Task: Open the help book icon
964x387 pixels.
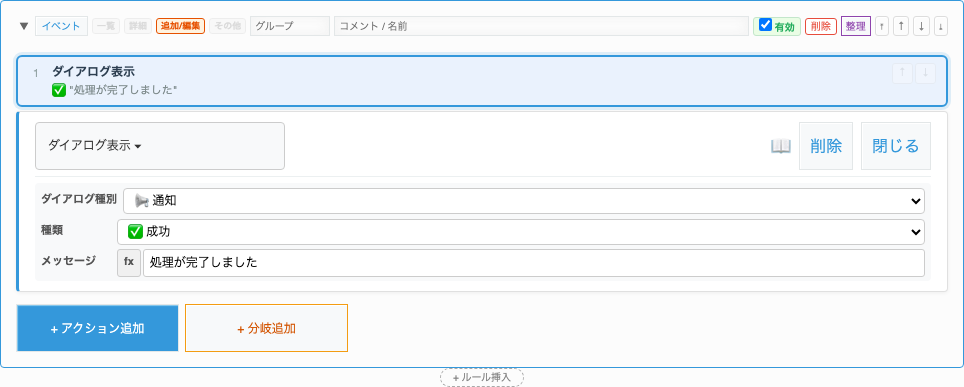Action: [781, 146]
